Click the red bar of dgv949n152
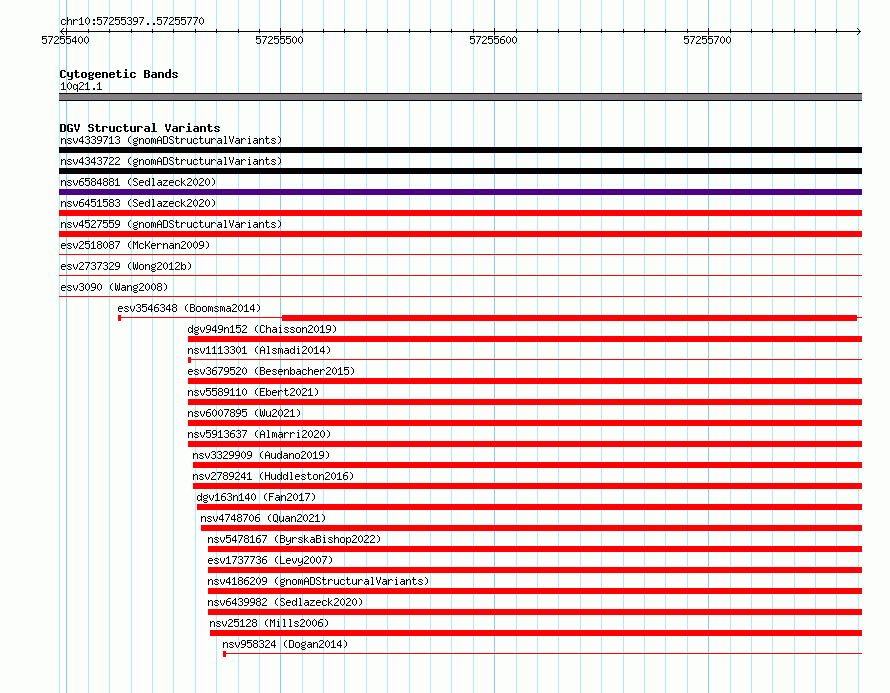The width and height of the screenshot is (890, 693). pyautogui.click(x=525, y=339)
